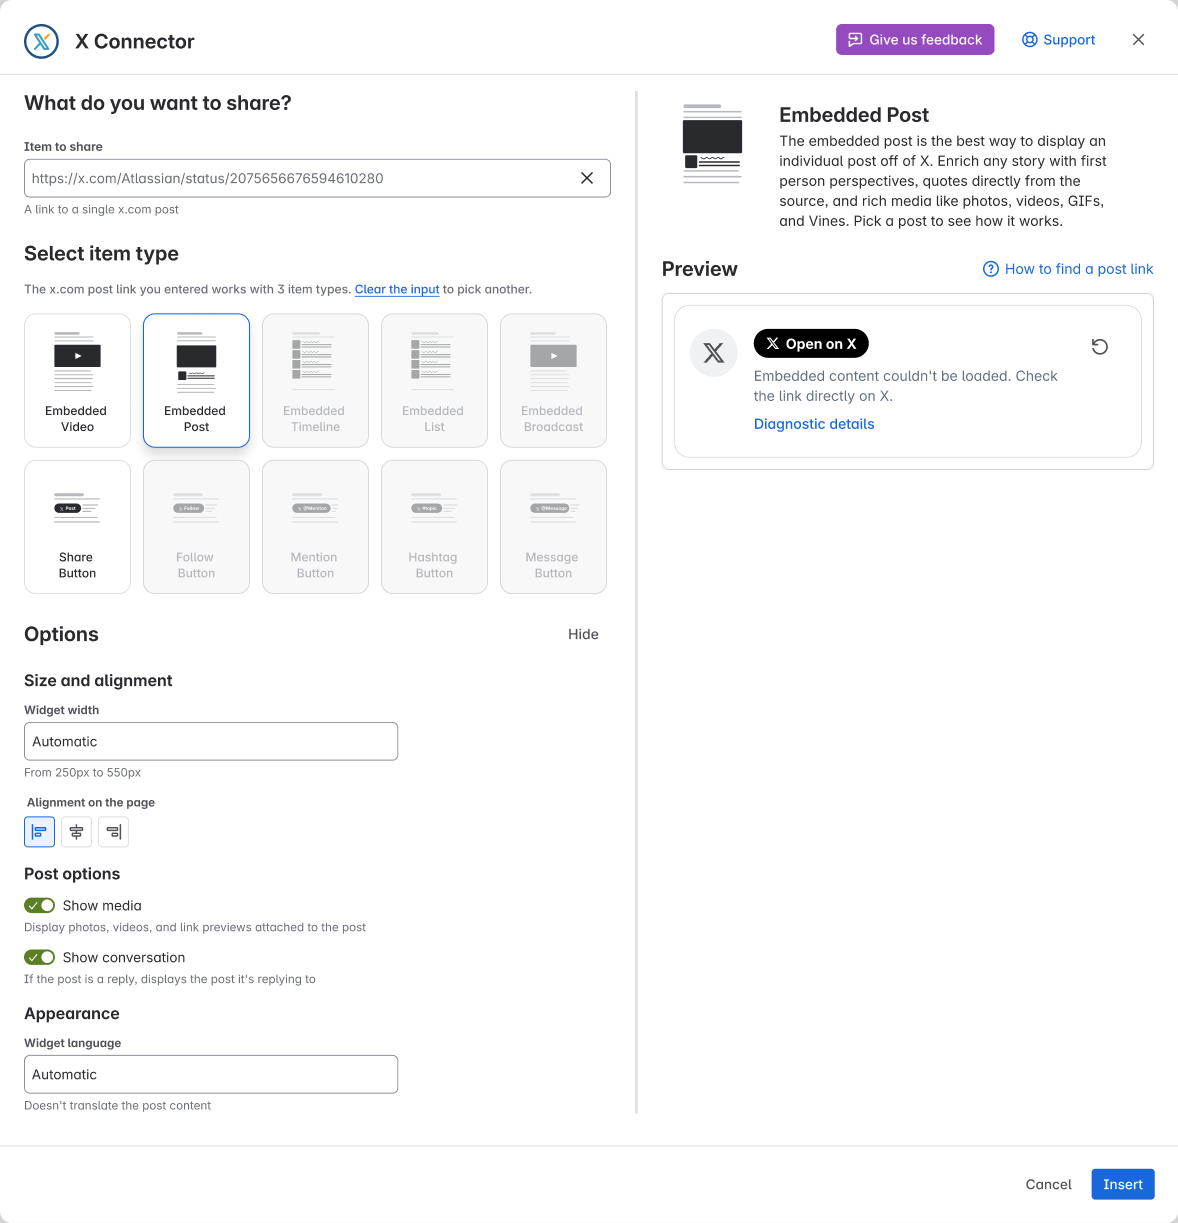
Task: Clear the item to share URL field
Action: (587, 178)
